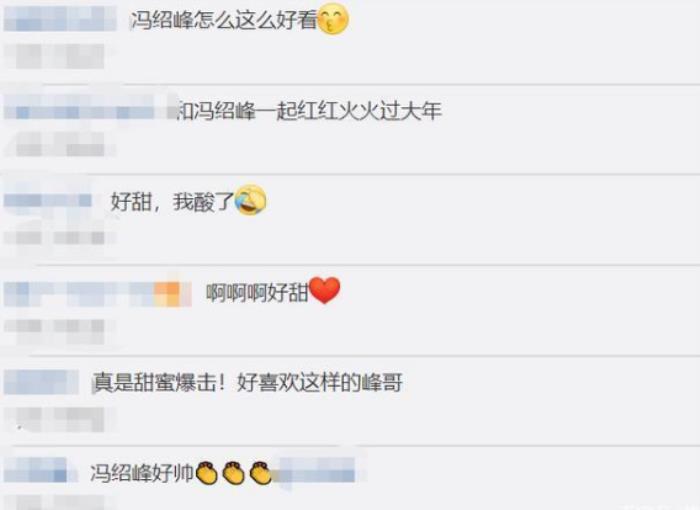Click the first clapping hands emoji
This screenshot has height=510, width=700.
pos(207,473)
